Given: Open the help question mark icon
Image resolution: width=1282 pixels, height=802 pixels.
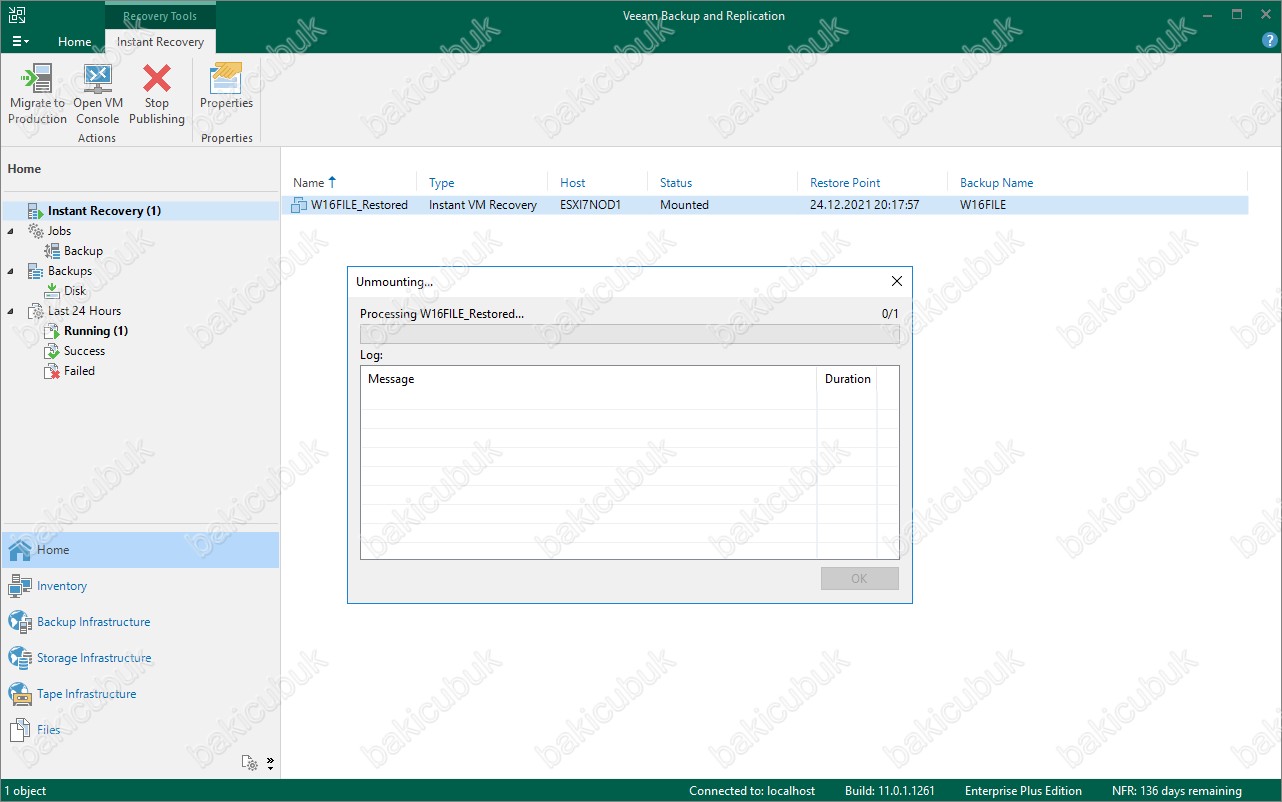Looking at the screenshot, I should click(1270, 41).
